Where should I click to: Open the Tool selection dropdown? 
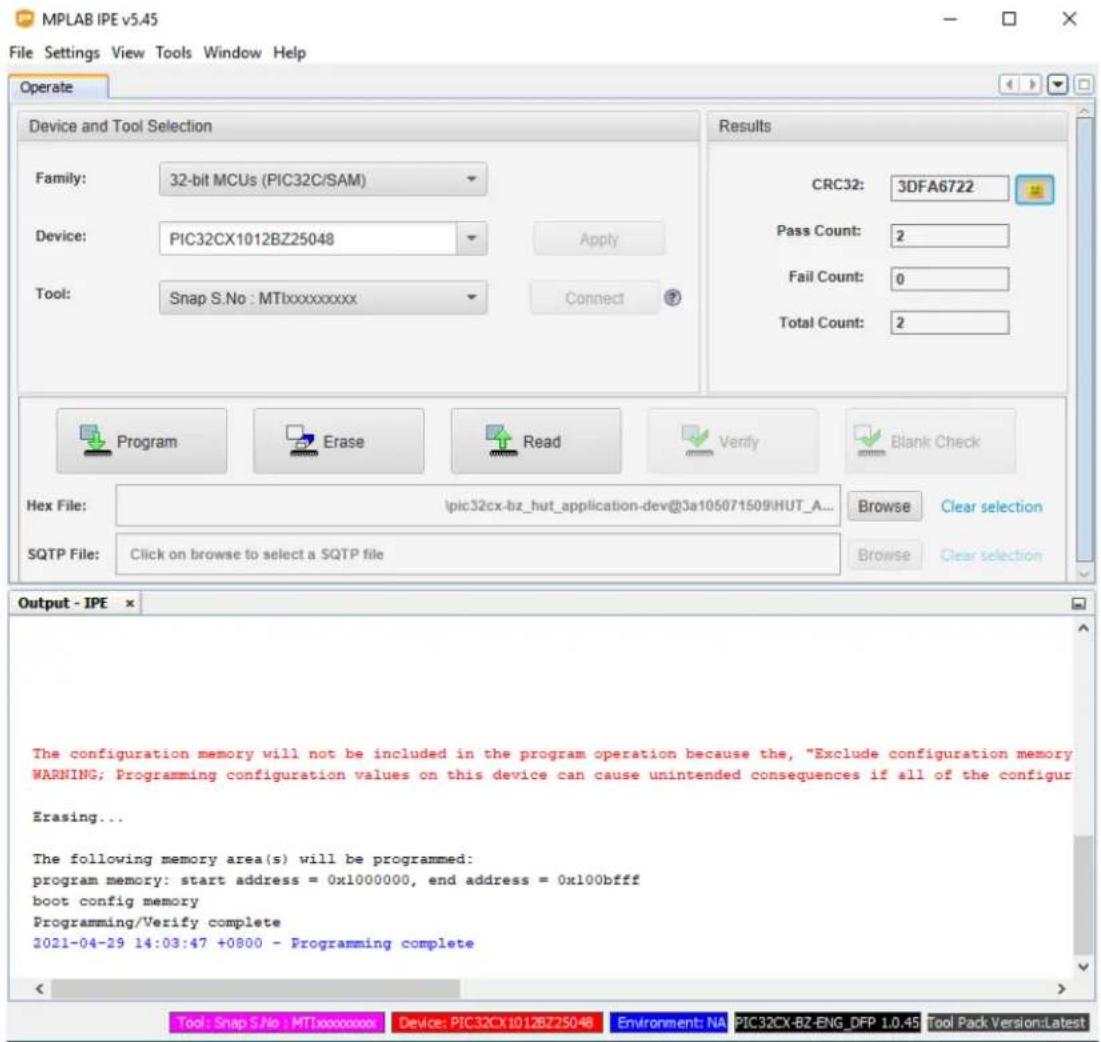[x=323, y=298]
